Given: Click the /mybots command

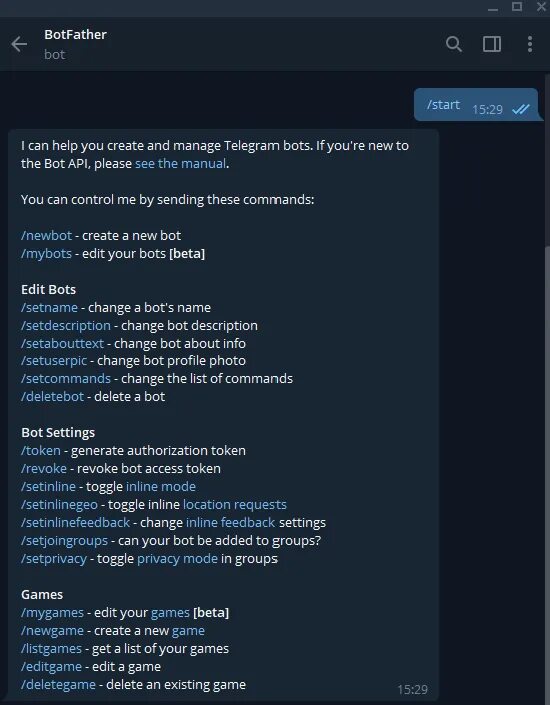Looking at the screenshot, I should (46, 253).
